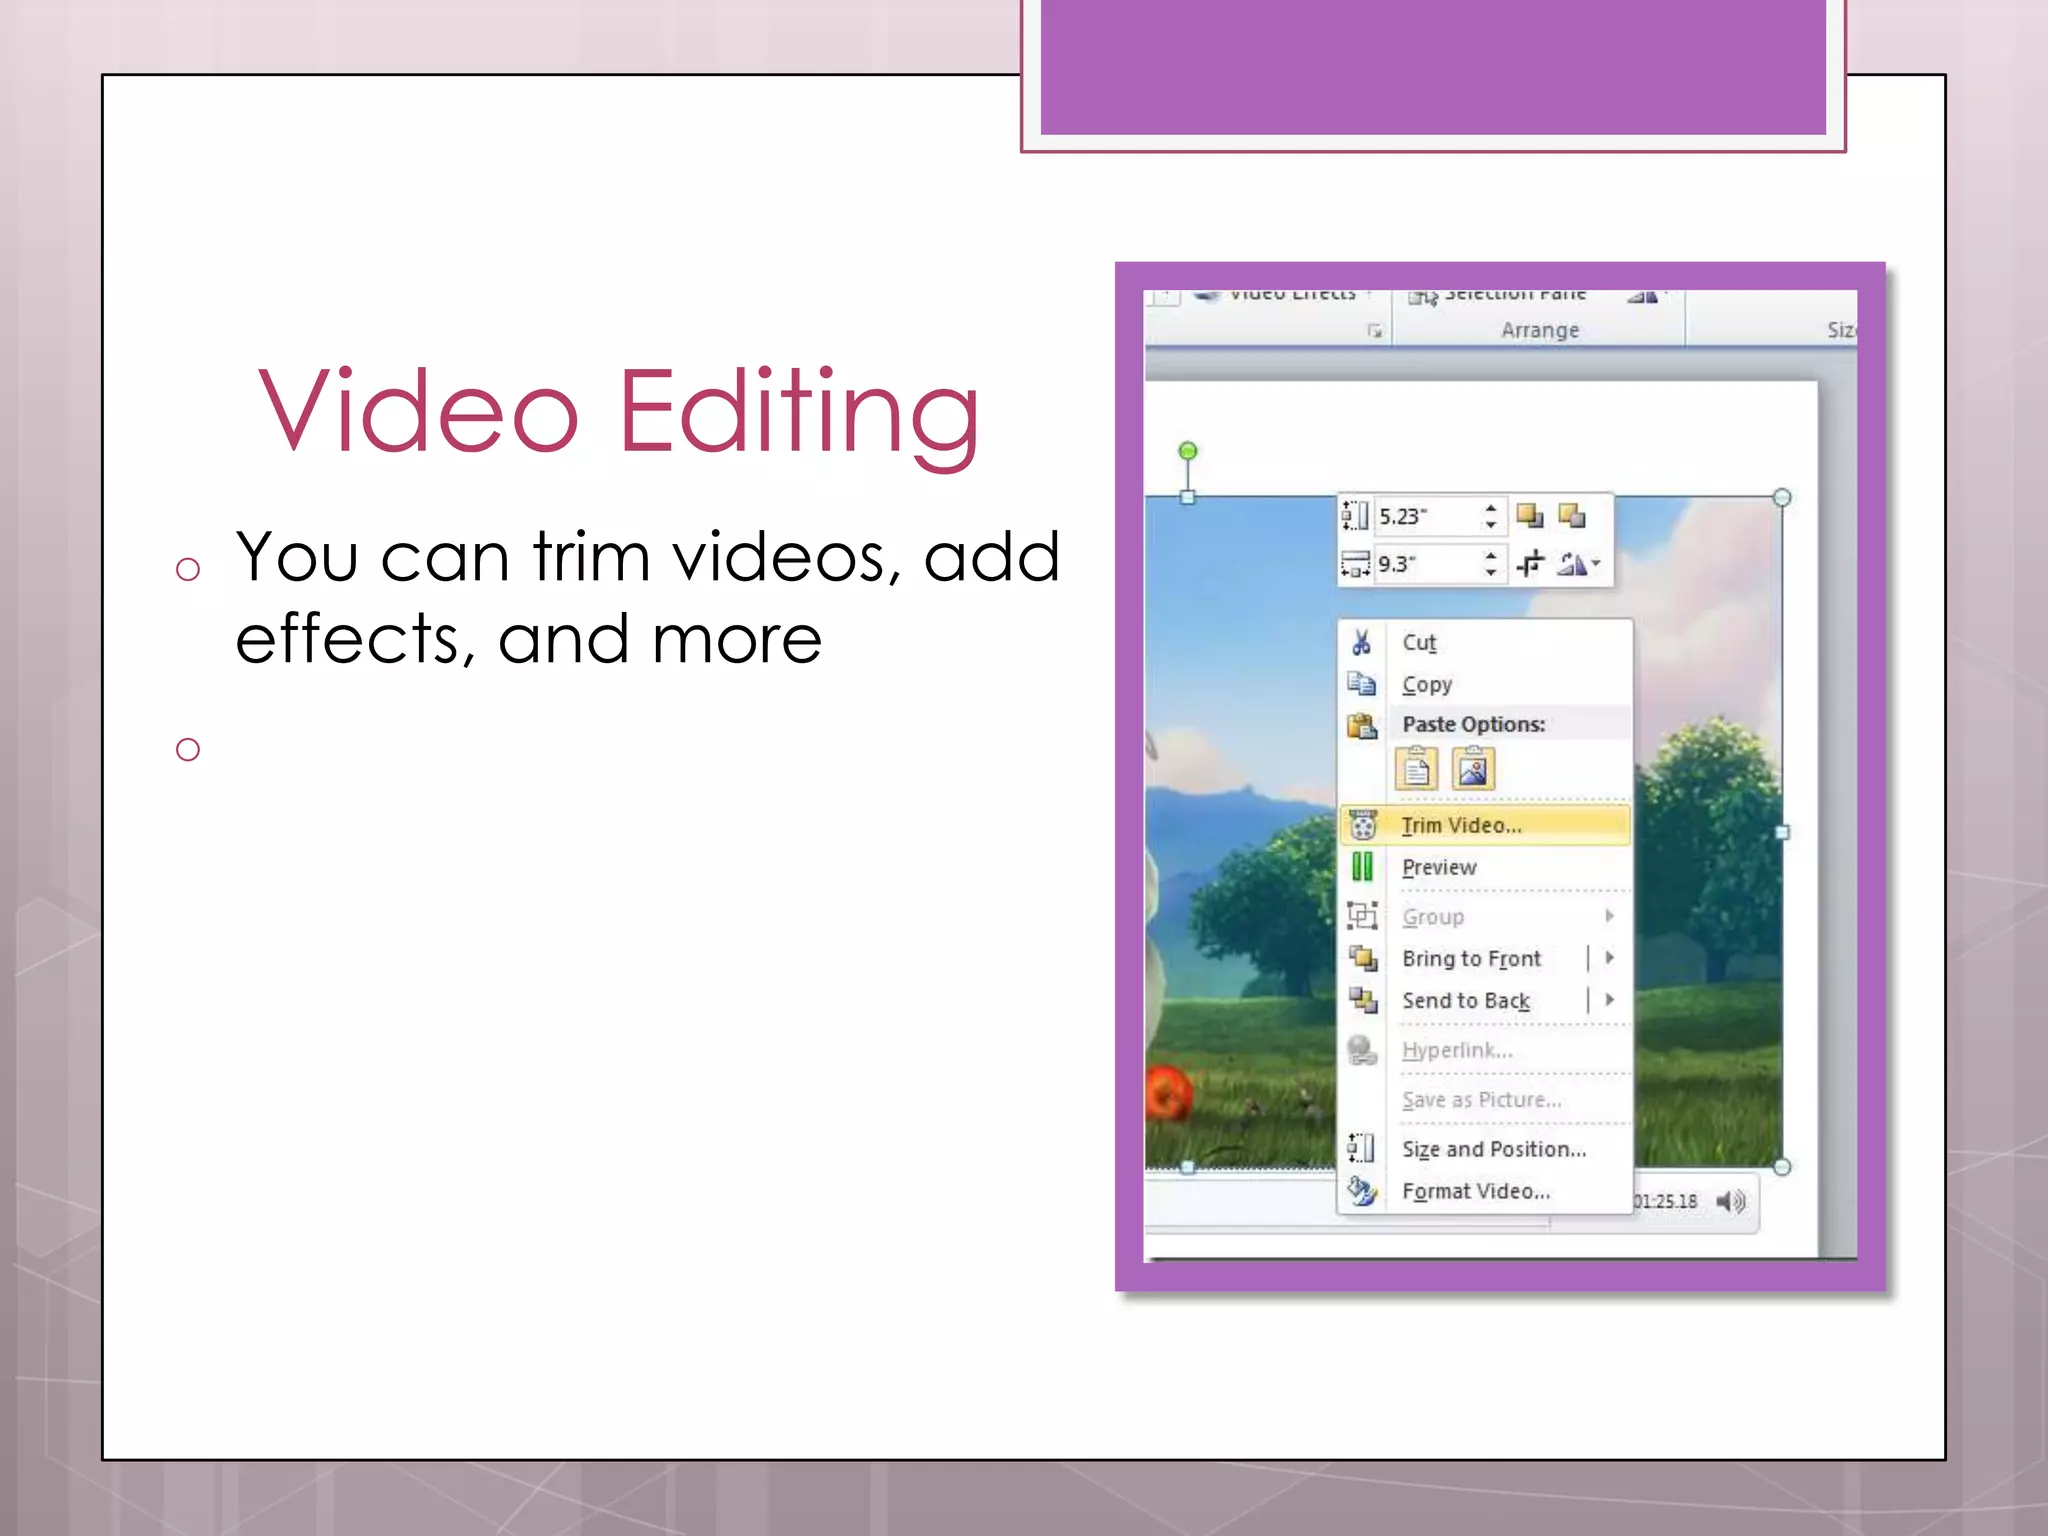Open Size and Position from menu

coord(1493,1149)
